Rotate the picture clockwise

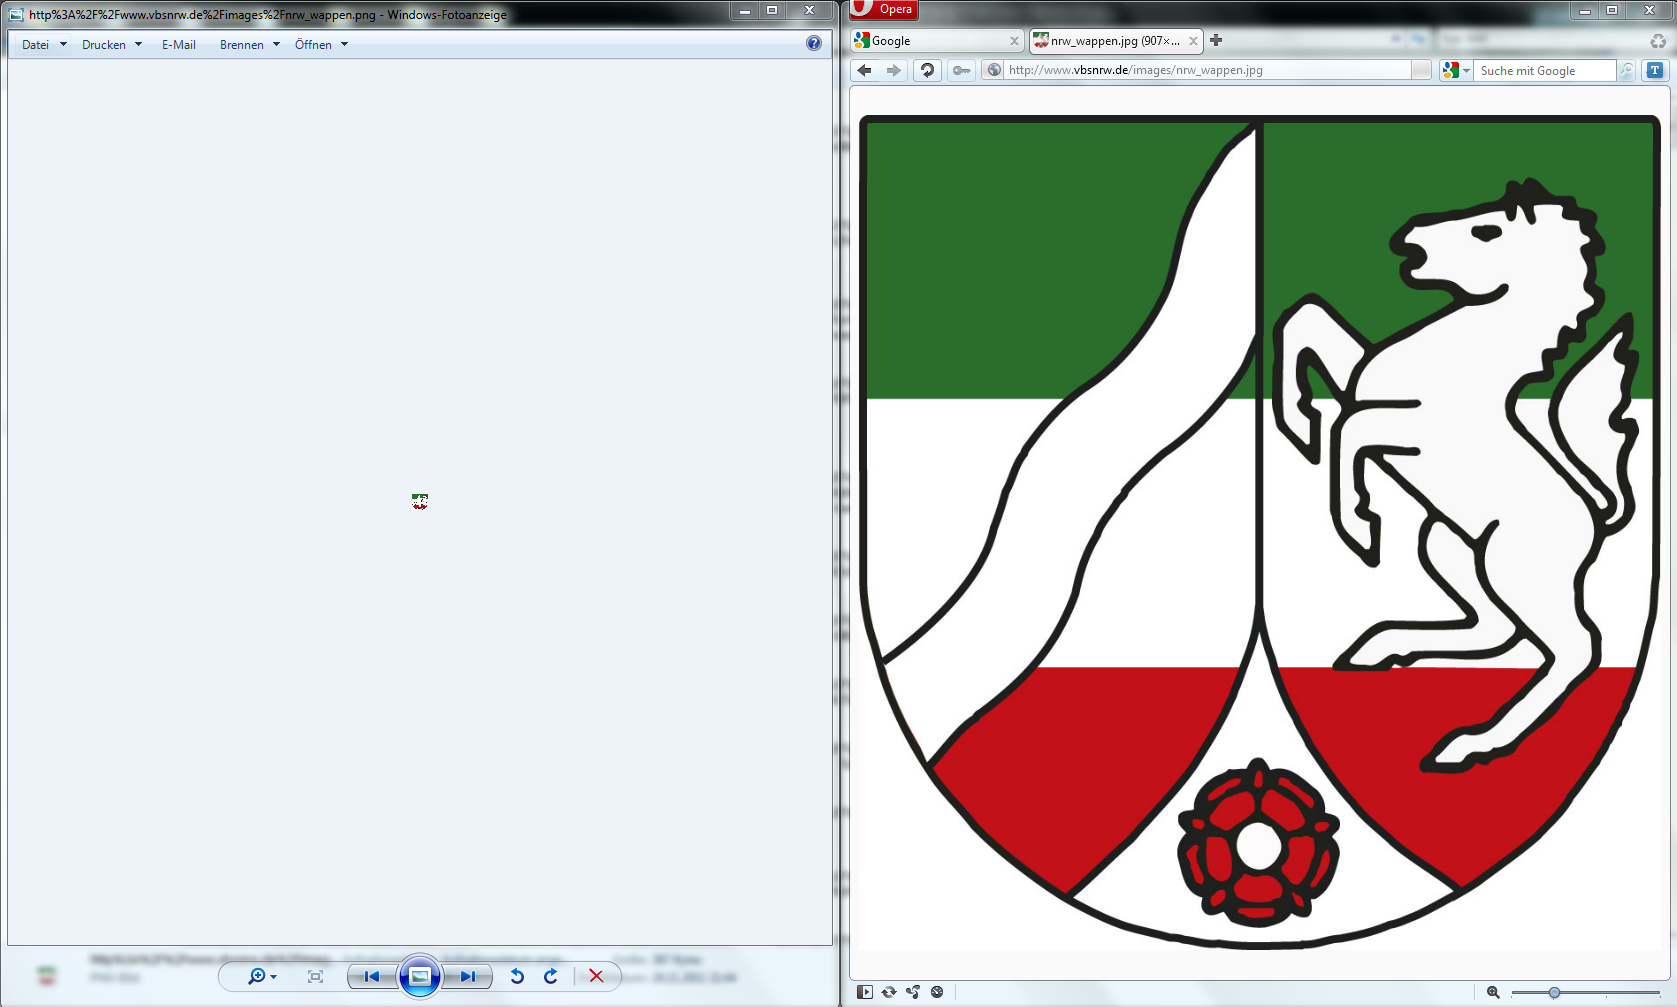pos(551,976)
